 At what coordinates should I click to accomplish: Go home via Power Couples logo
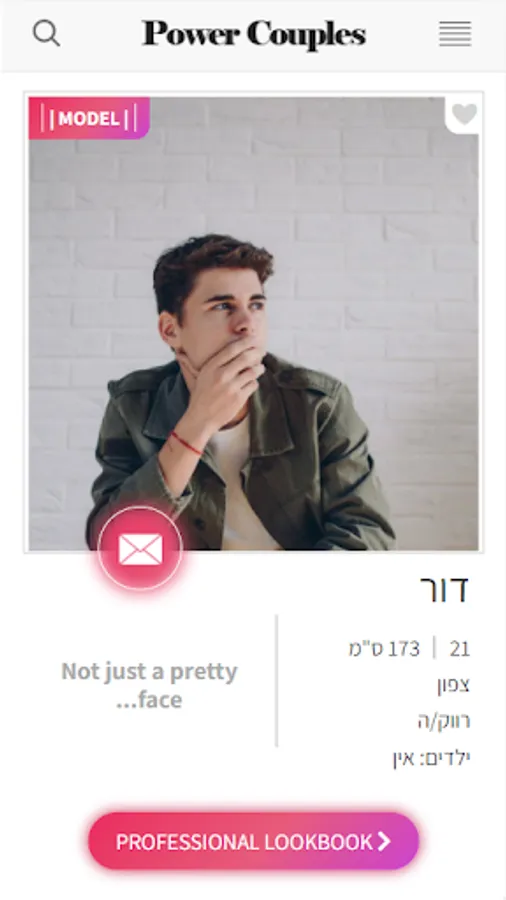point(254,34)
